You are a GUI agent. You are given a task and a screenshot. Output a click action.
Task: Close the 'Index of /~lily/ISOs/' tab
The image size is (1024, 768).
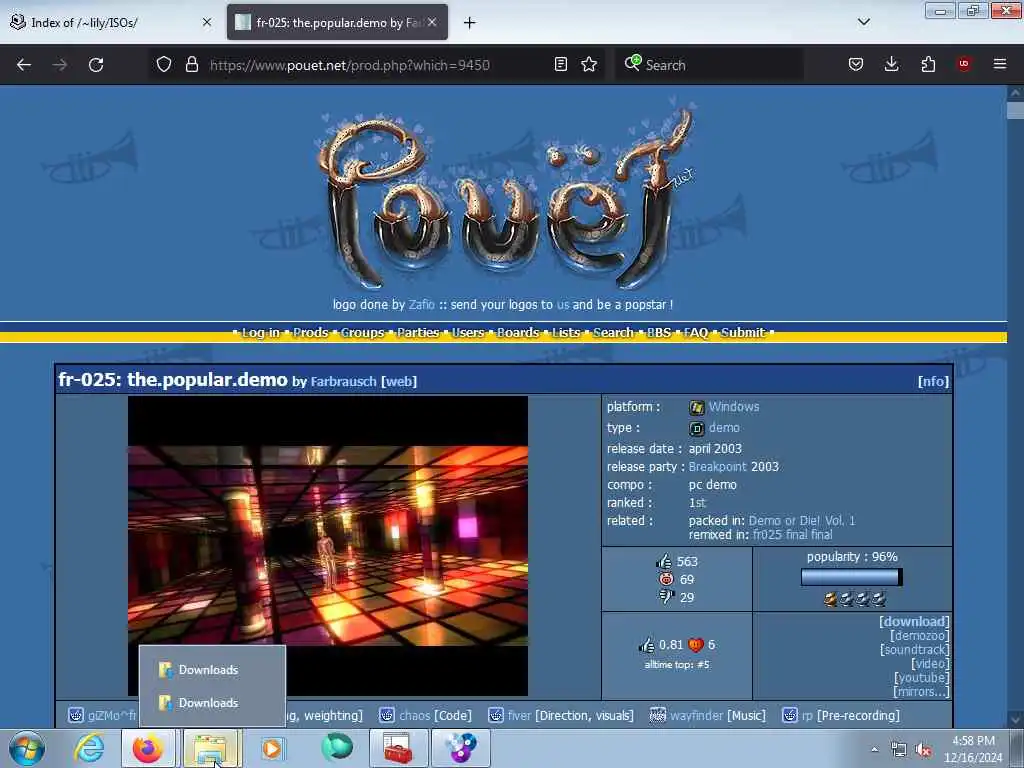click(207, 22)
